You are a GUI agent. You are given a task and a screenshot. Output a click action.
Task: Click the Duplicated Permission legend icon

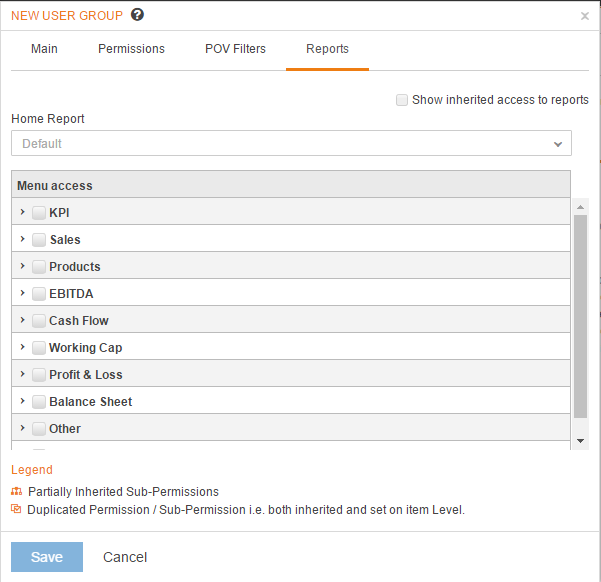[x=16, y=509]
